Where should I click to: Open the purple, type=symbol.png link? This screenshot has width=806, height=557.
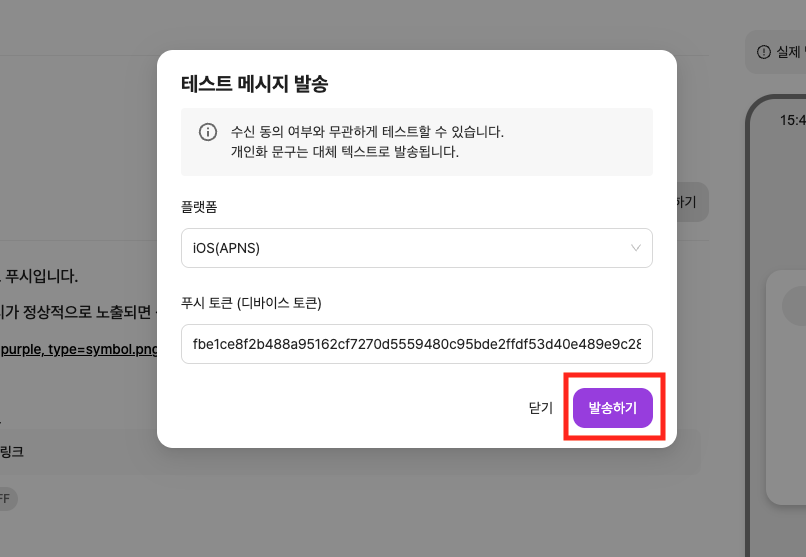point(80,349)
